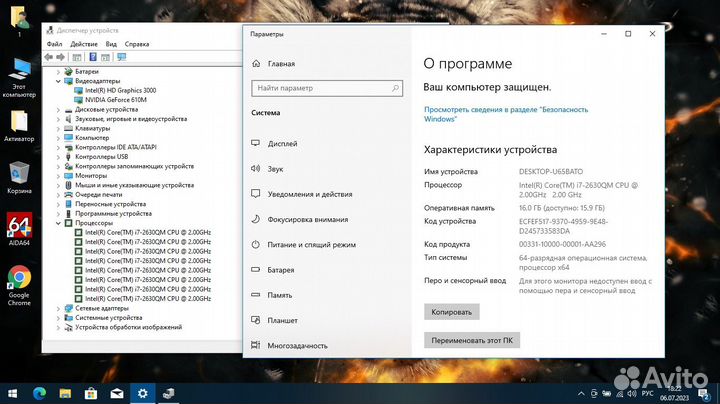Image resolution: width=720 pixels, height=404 pixels.
Task: Open the Безопасность Windows details link
Action: click(506, 114)
